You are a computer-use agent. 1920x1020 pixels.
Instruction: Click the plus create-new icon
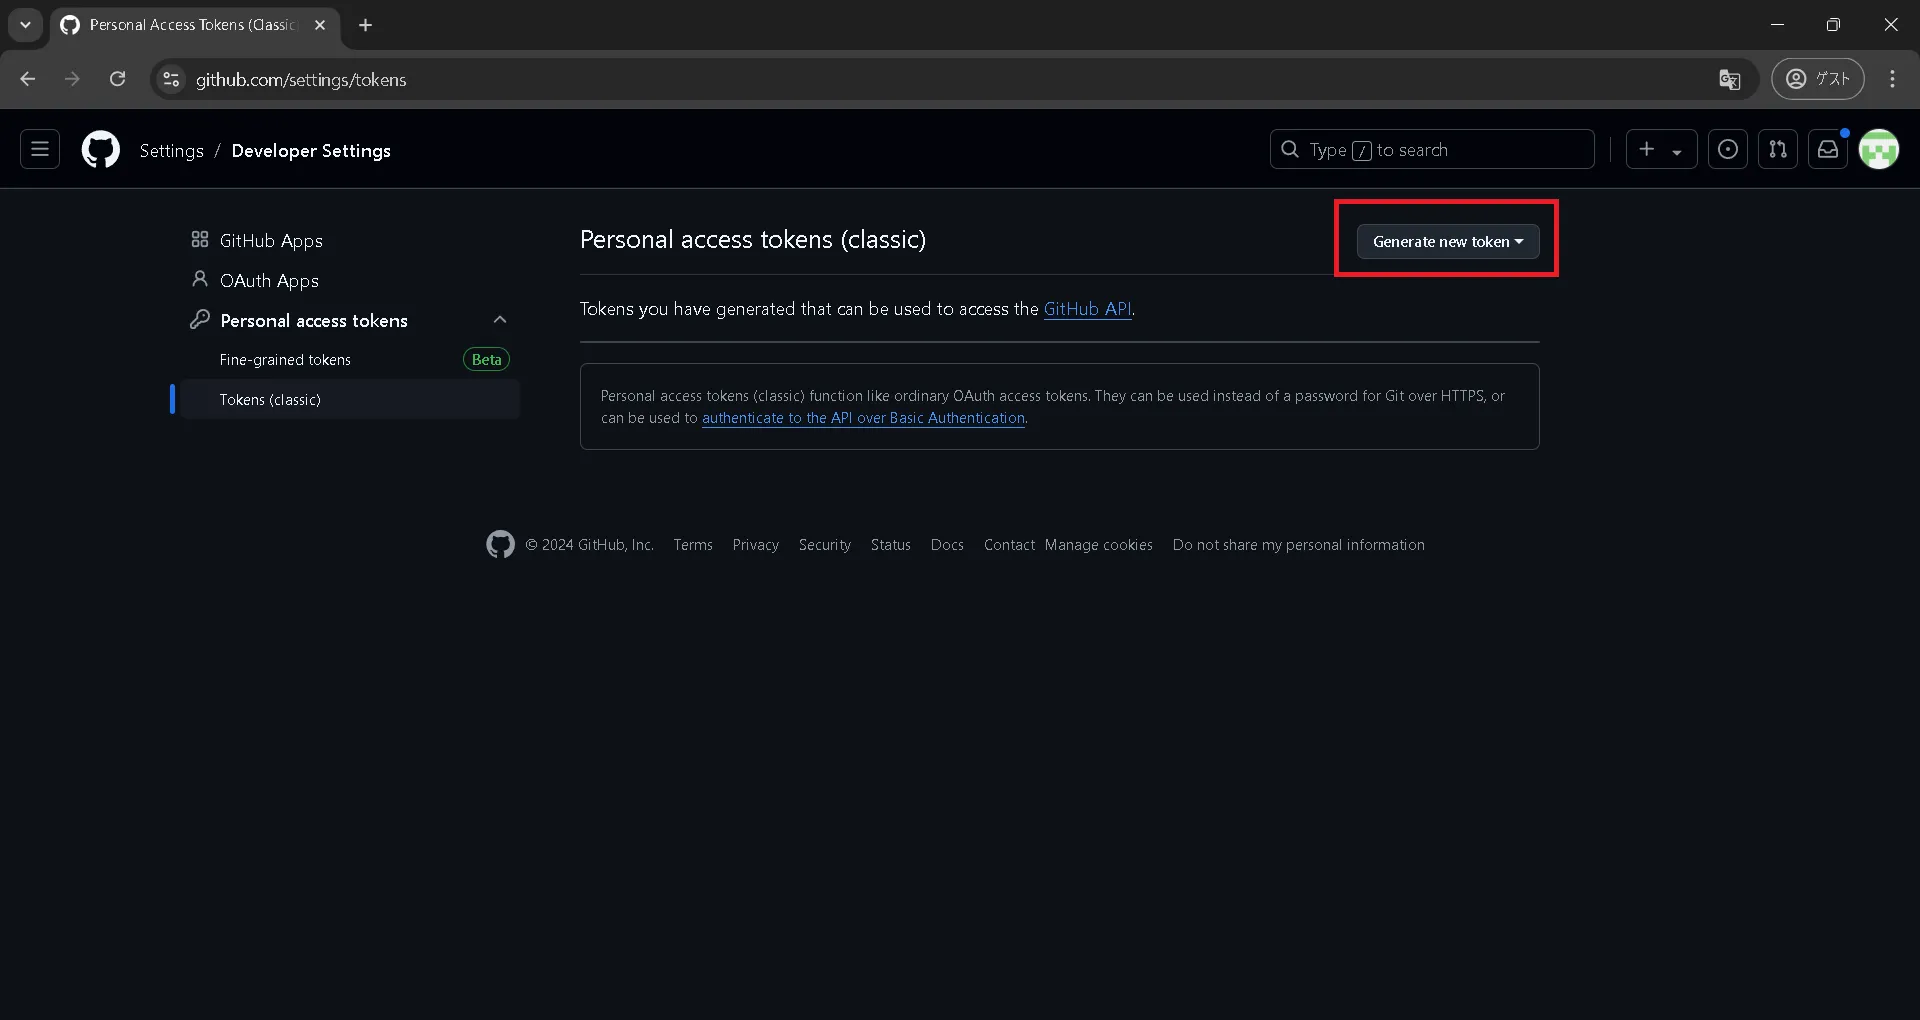coord(1647,150)
